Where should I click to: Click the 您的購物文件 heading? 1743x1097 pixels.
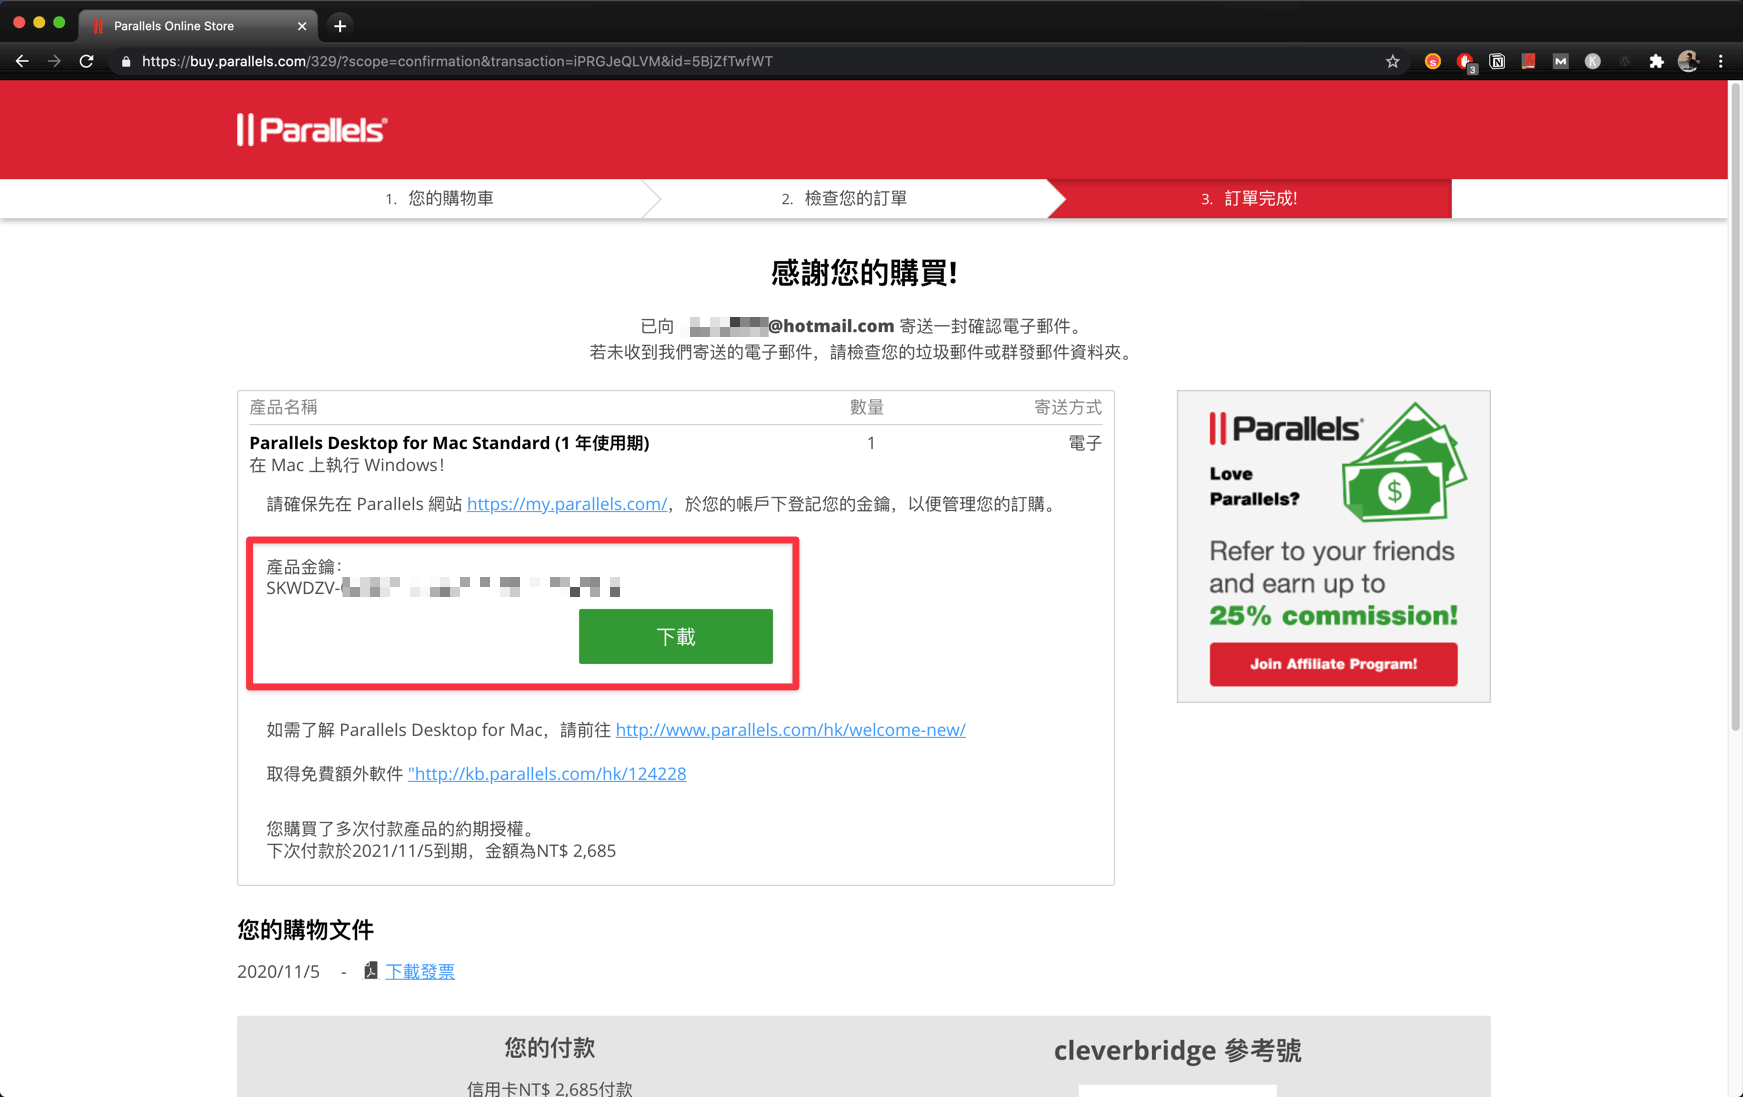click(x=305, y=930)
